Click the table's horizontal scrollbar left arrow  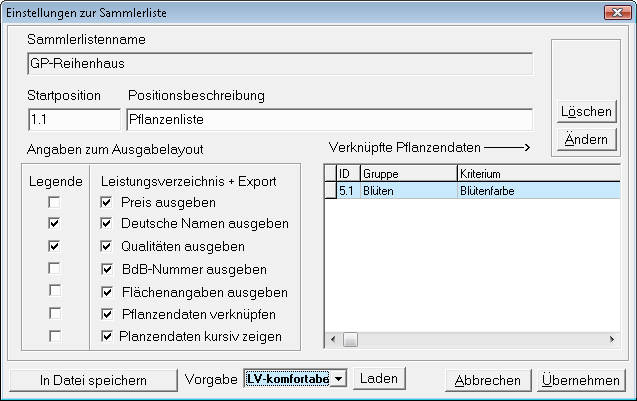[x=332, y=340]
